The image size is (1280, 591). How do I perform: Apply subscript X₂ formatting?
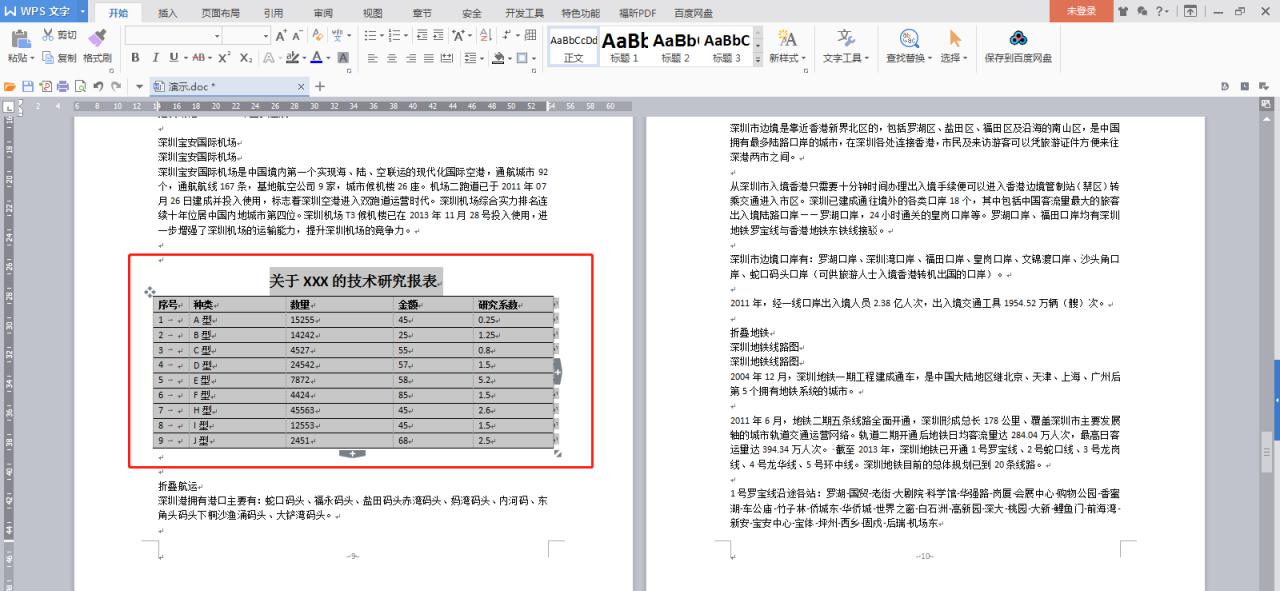246,58
